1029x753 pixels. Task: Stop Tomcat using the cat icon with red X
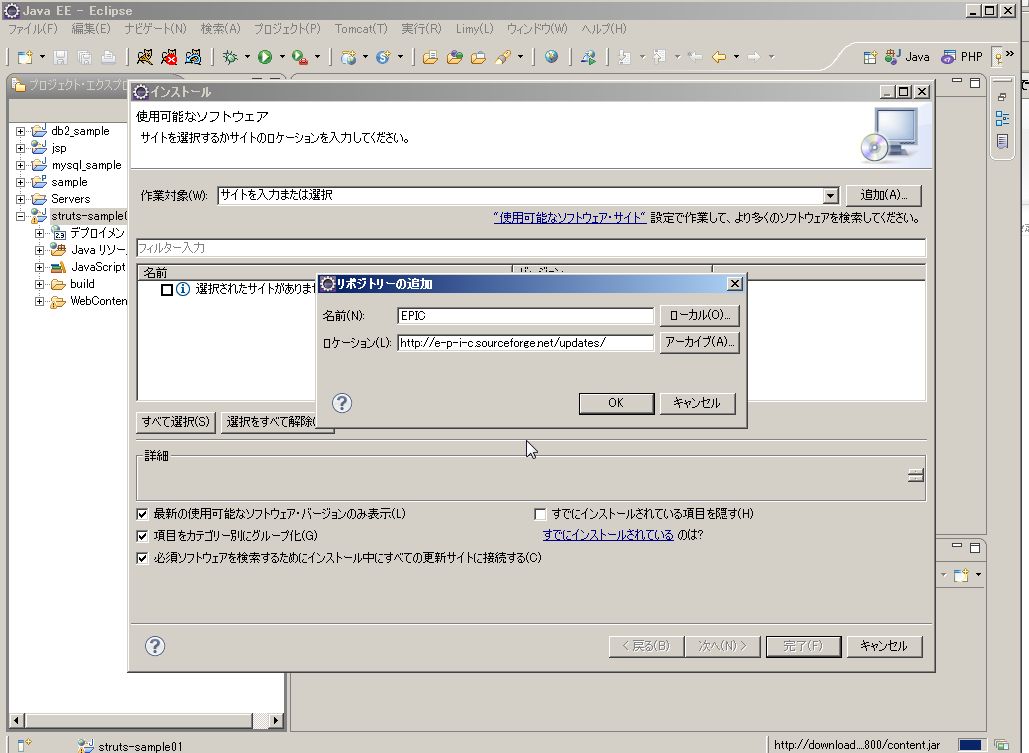[169, 57]
